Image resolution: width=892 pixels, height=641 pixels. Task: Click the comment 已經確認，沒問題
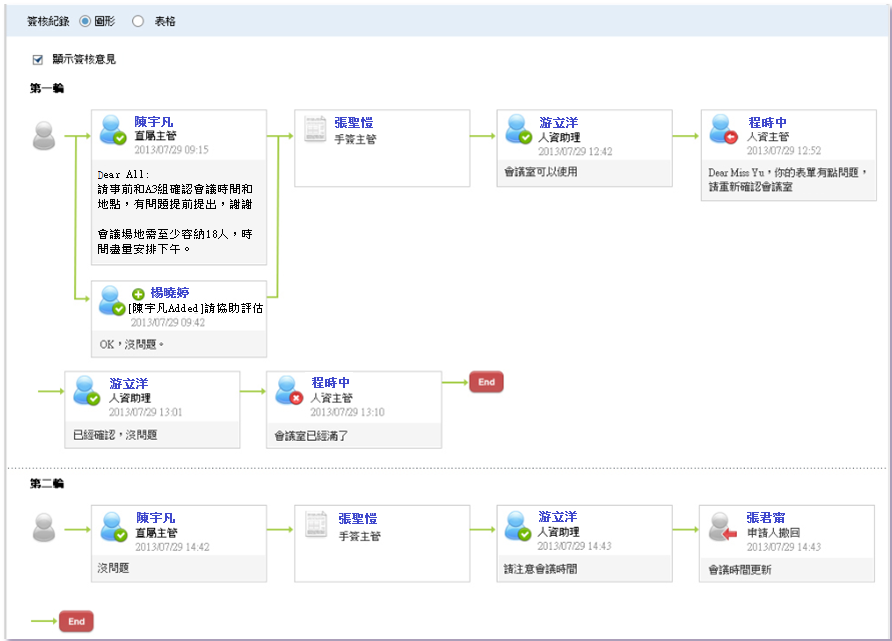click(x=115, y=435)
